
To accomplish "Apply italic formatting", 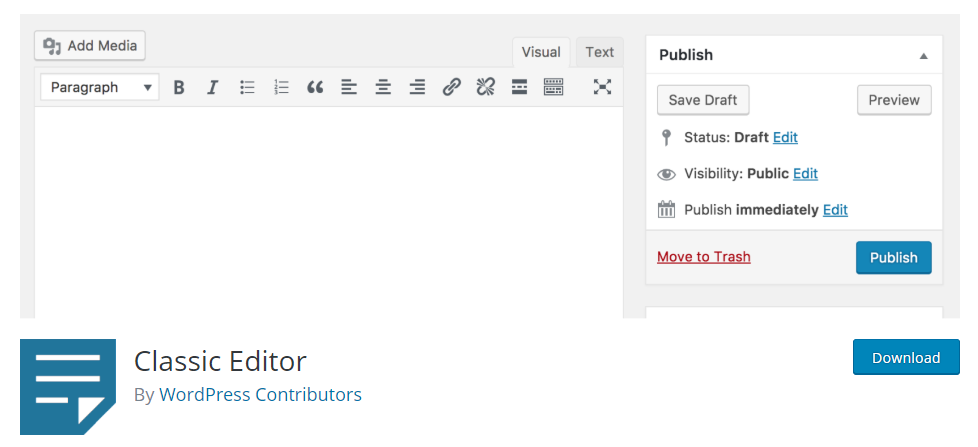I will click(x=212, y=88).
